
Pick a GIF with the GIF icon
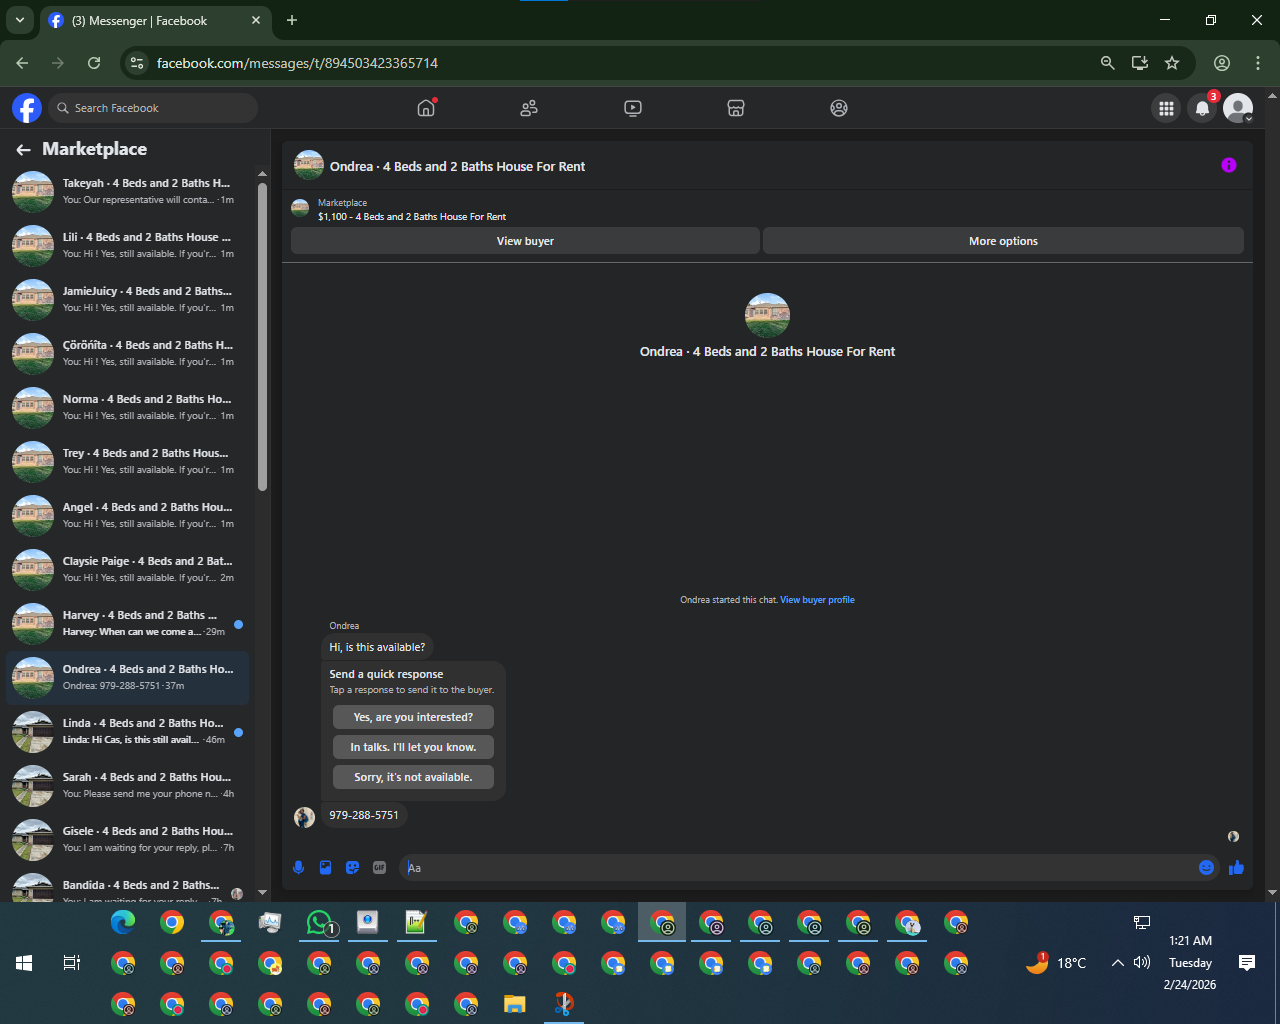pos(379,868)
